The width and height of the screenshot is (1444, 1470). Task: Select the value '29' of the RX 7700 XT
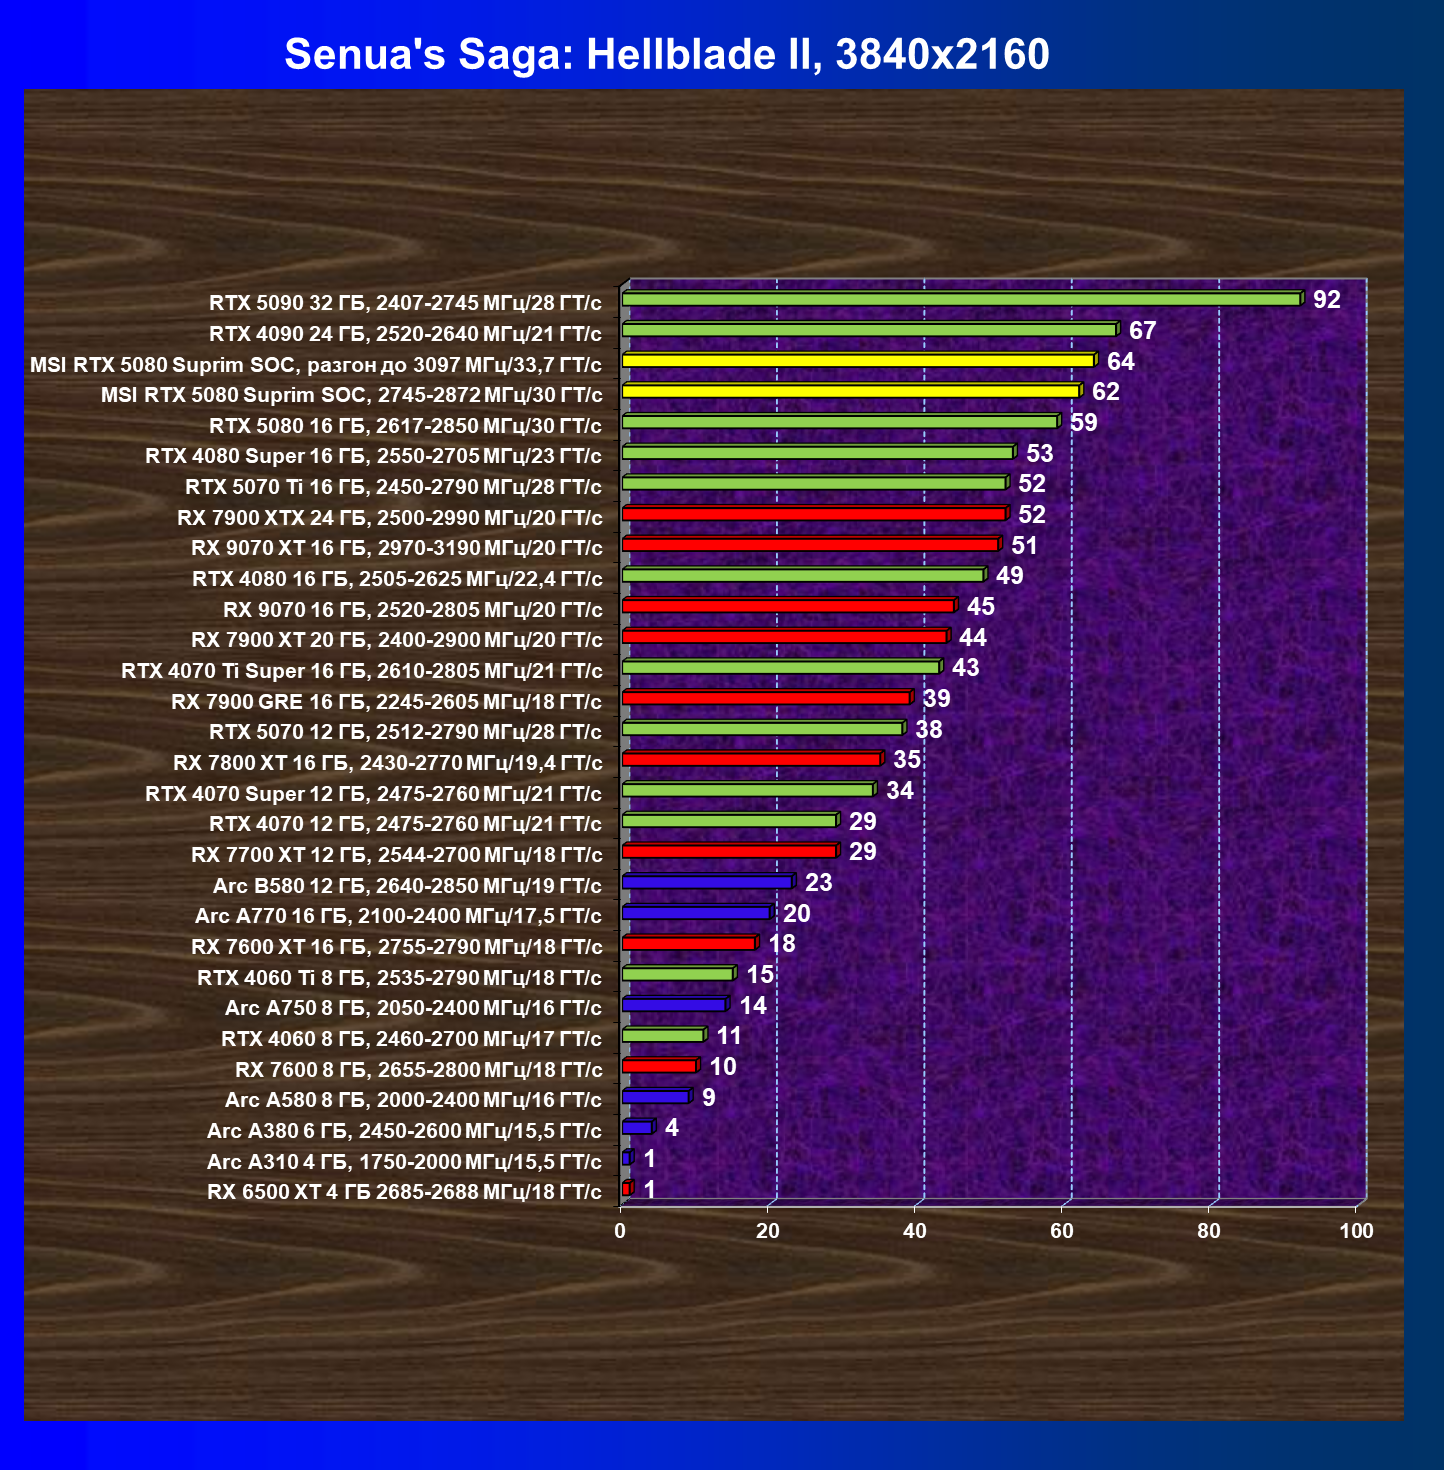coord(862,851)
